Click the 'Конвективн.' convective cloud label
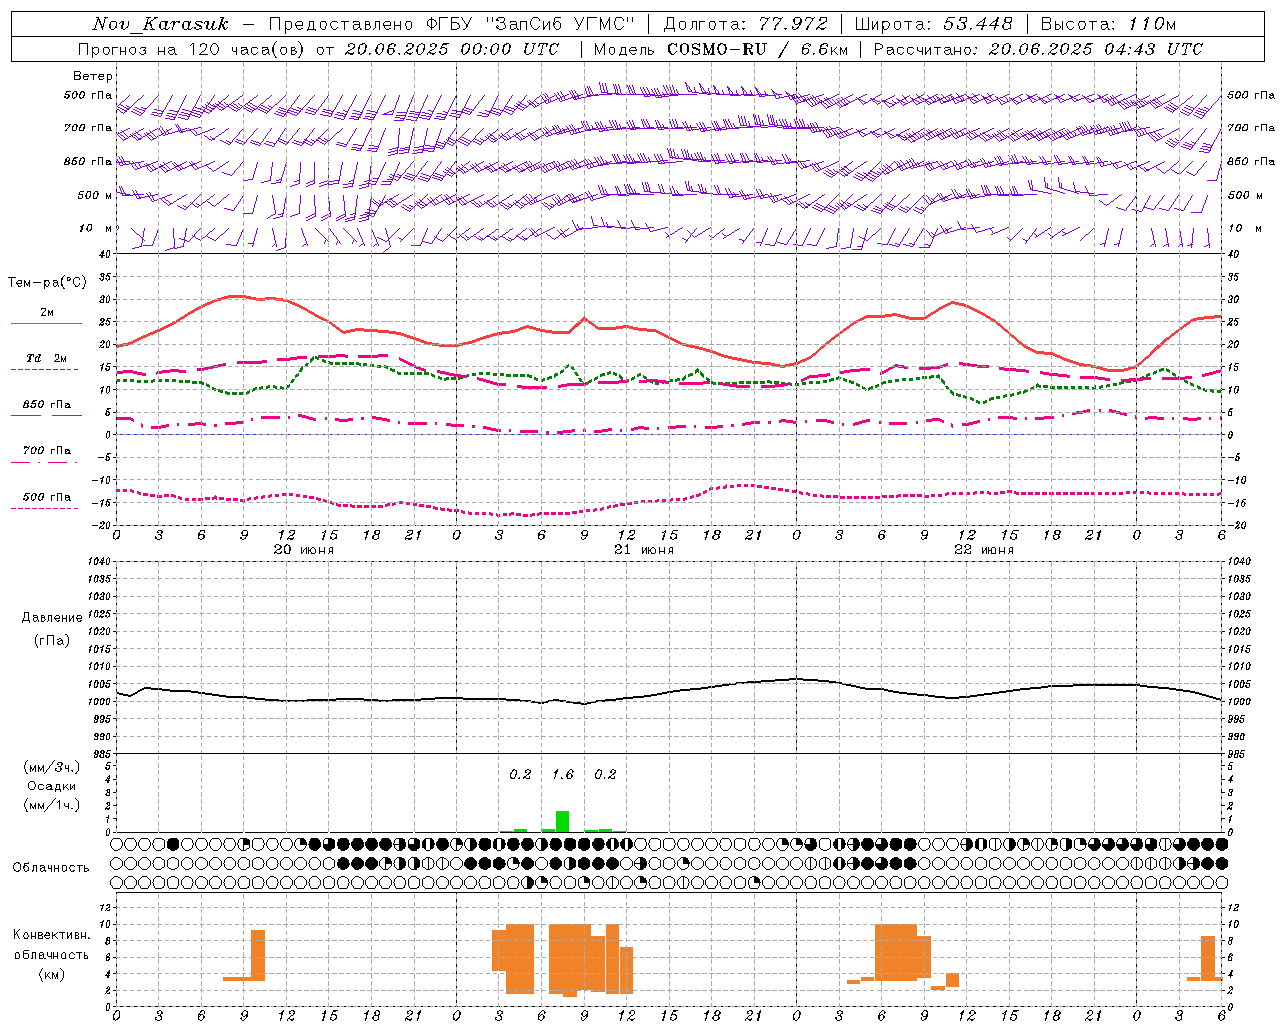The height and width of the screenshot is (1024, 1280). coord(52,935)
